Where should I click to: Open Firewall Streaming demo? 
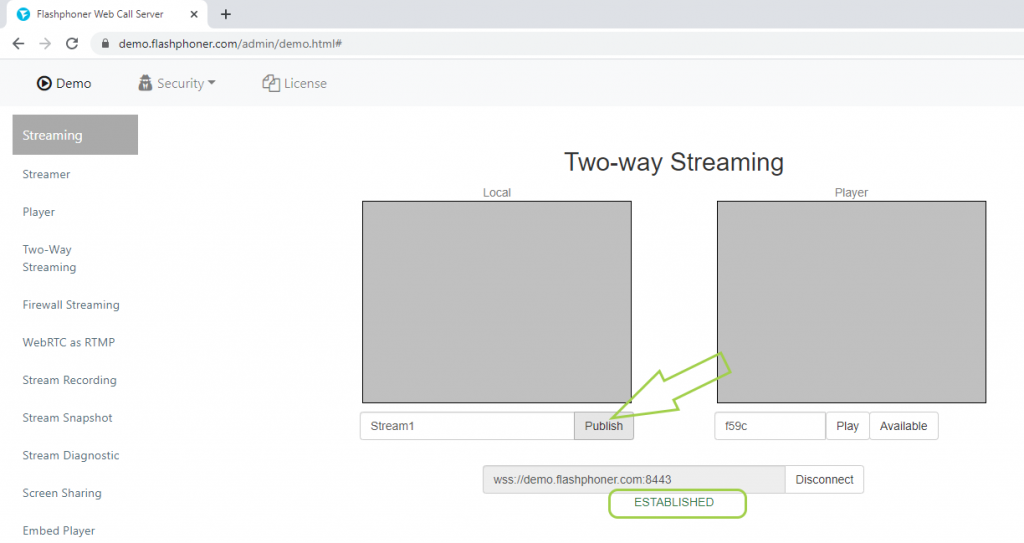71,304
